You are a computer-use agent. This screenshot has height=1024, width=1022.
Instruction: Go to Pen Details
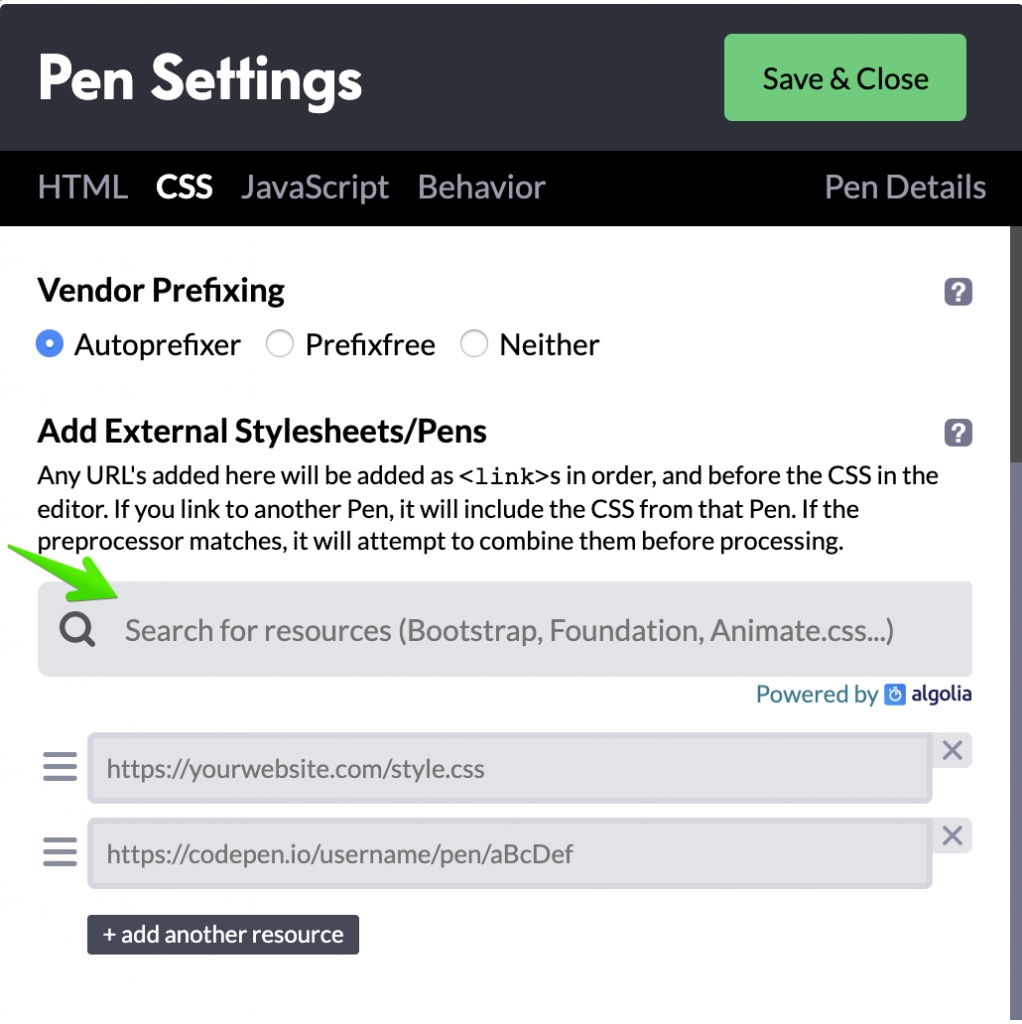pyautogui.click(x=905, y=187)
